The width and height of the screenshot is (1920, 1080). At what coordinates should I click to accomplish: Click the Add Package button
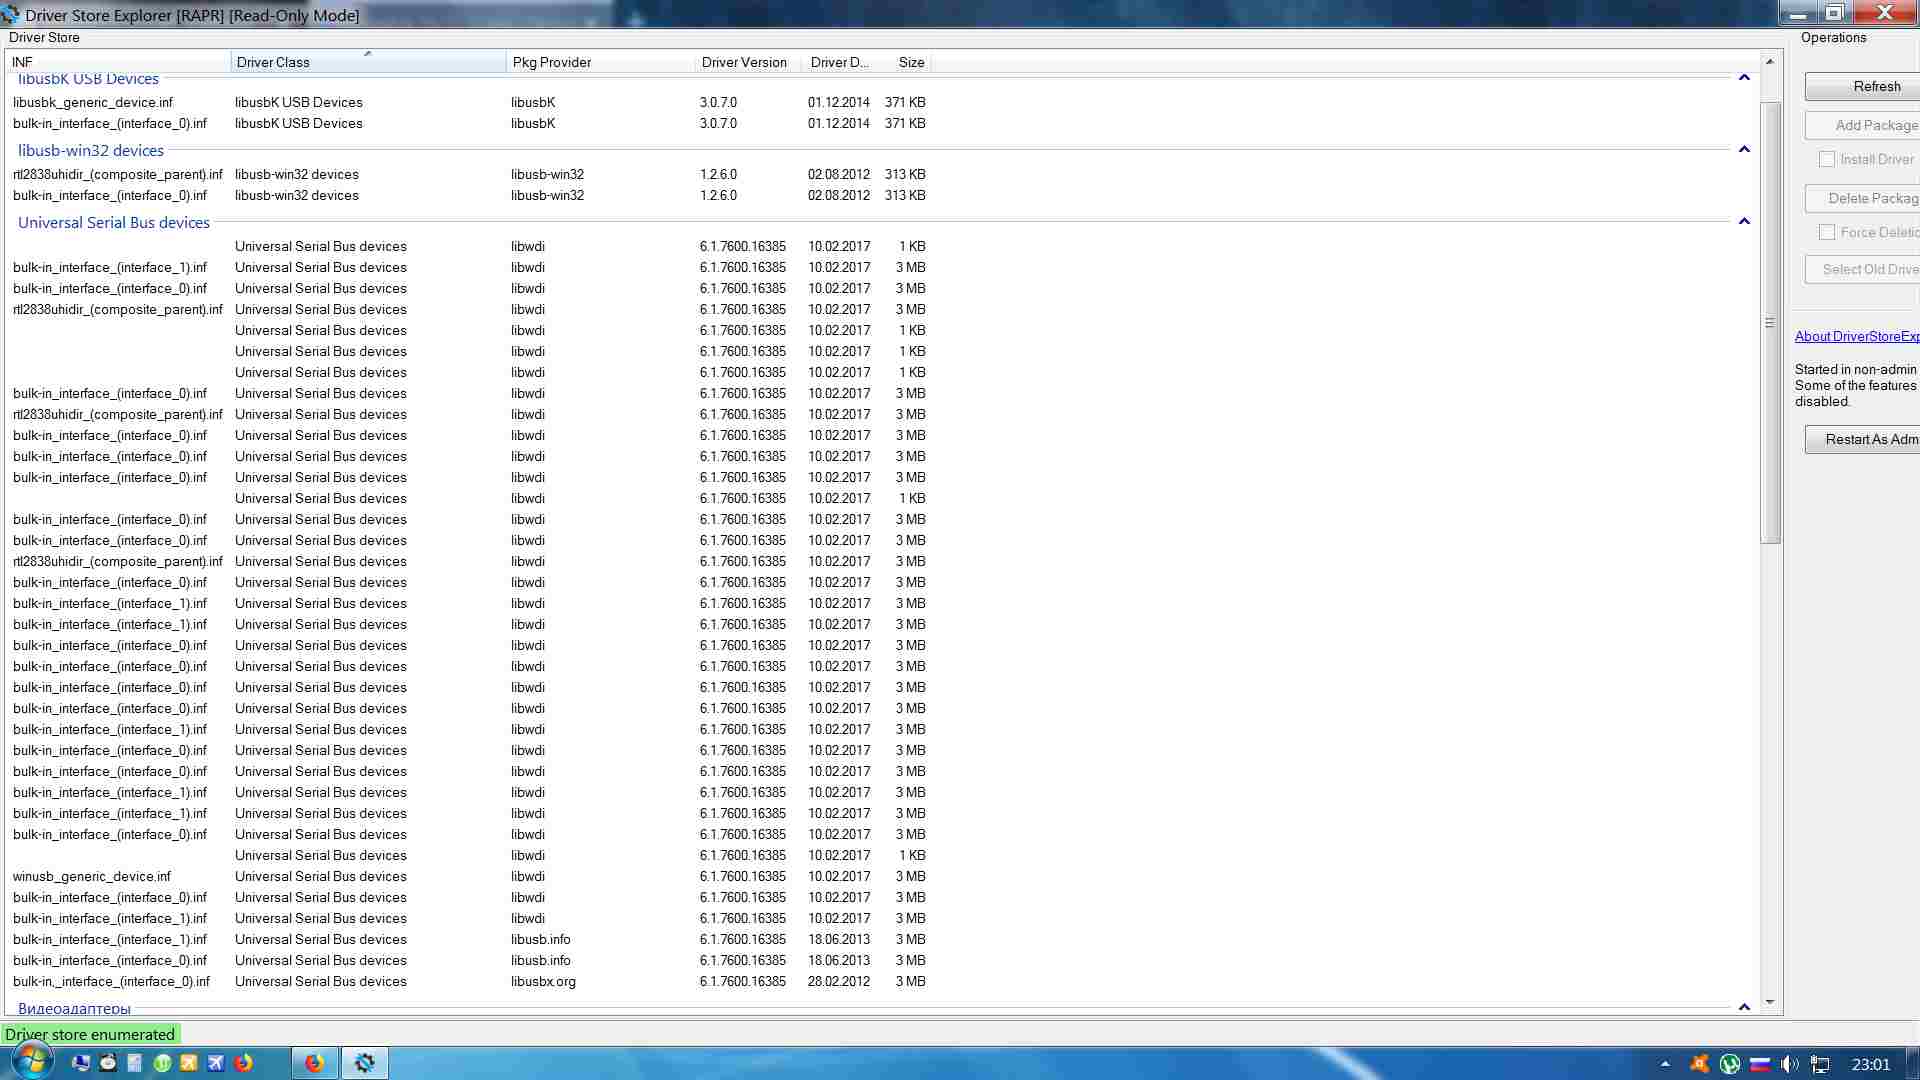pos(1862,125)
